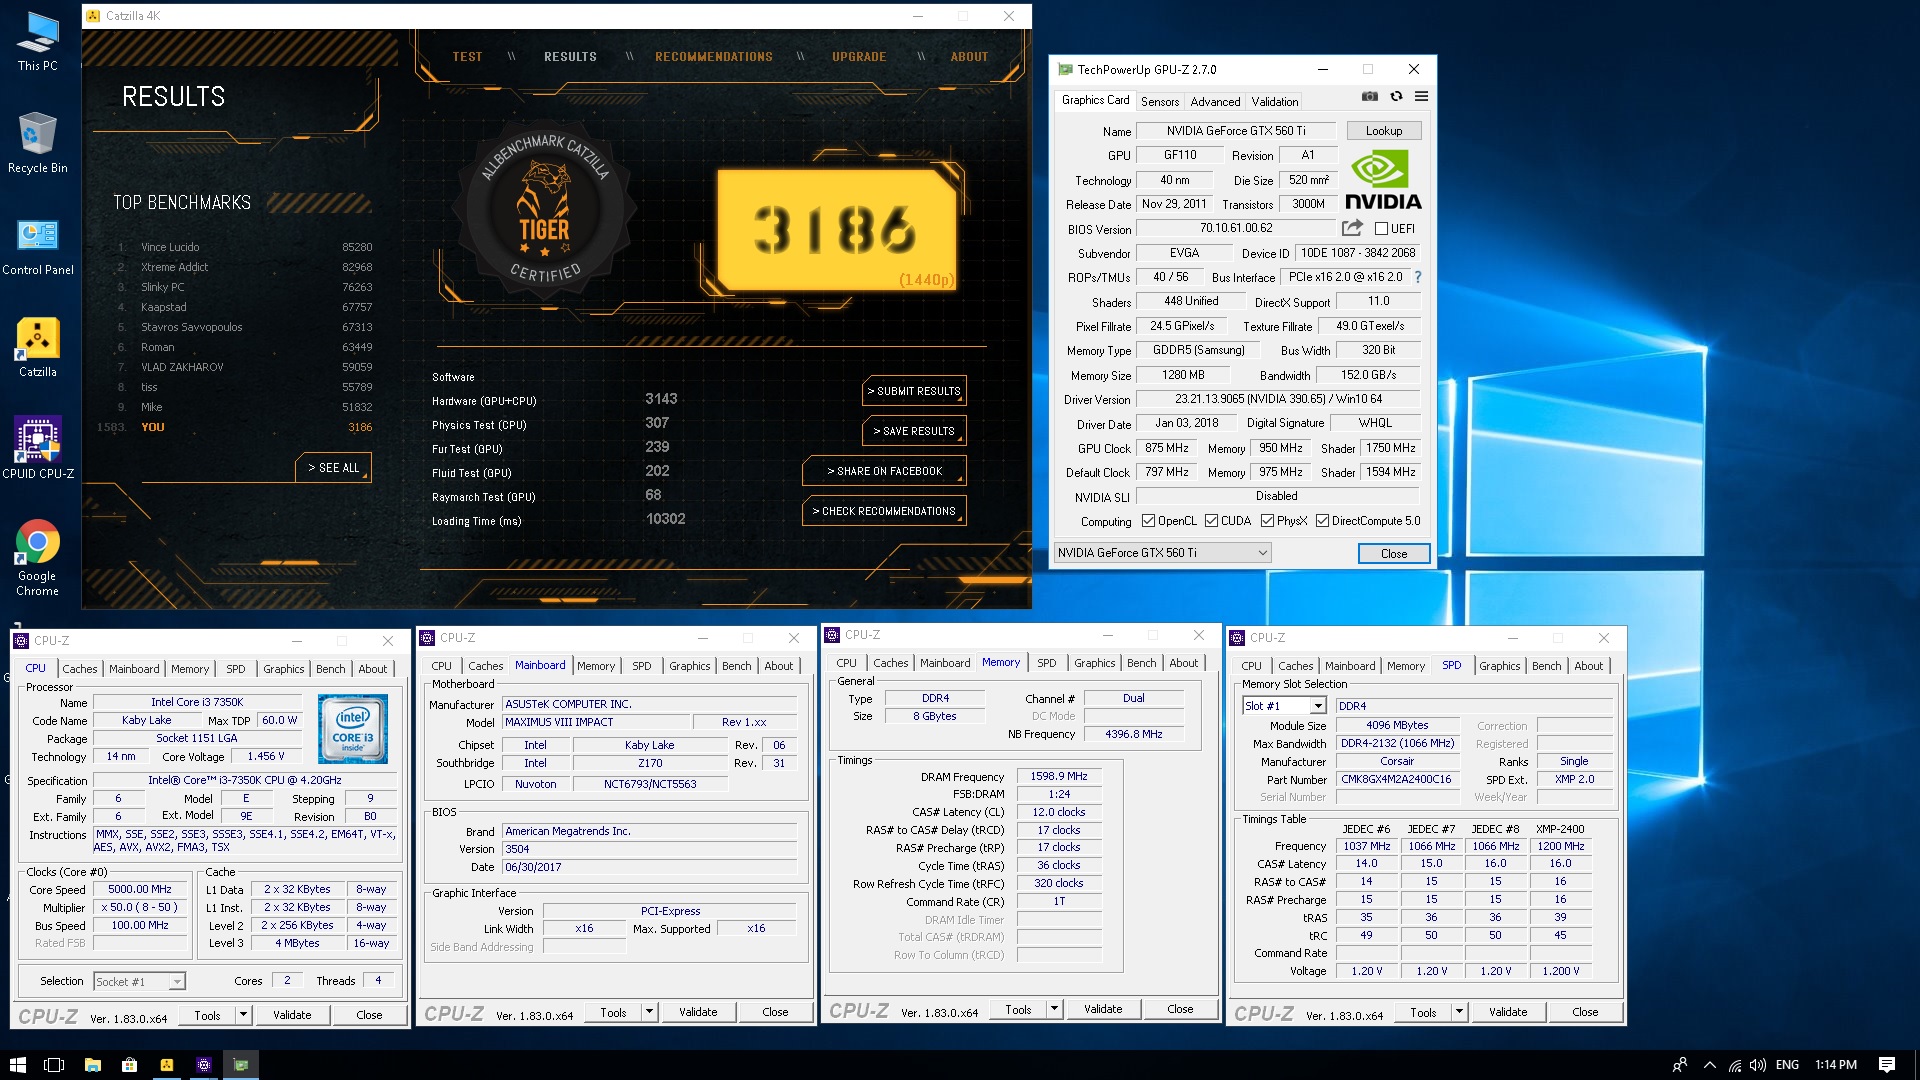The width and height of the screenshot is (1920, 1080).
Task: Open the Windows Start menu
Action: [x=17, y=1065]
